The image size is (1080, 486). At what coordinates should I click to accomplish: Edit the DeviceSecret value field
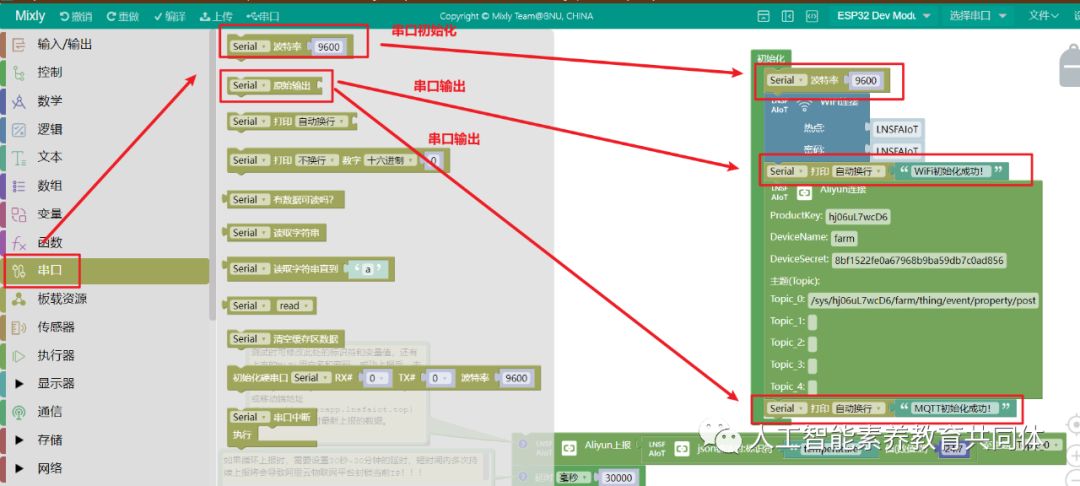tap(920, 260)
